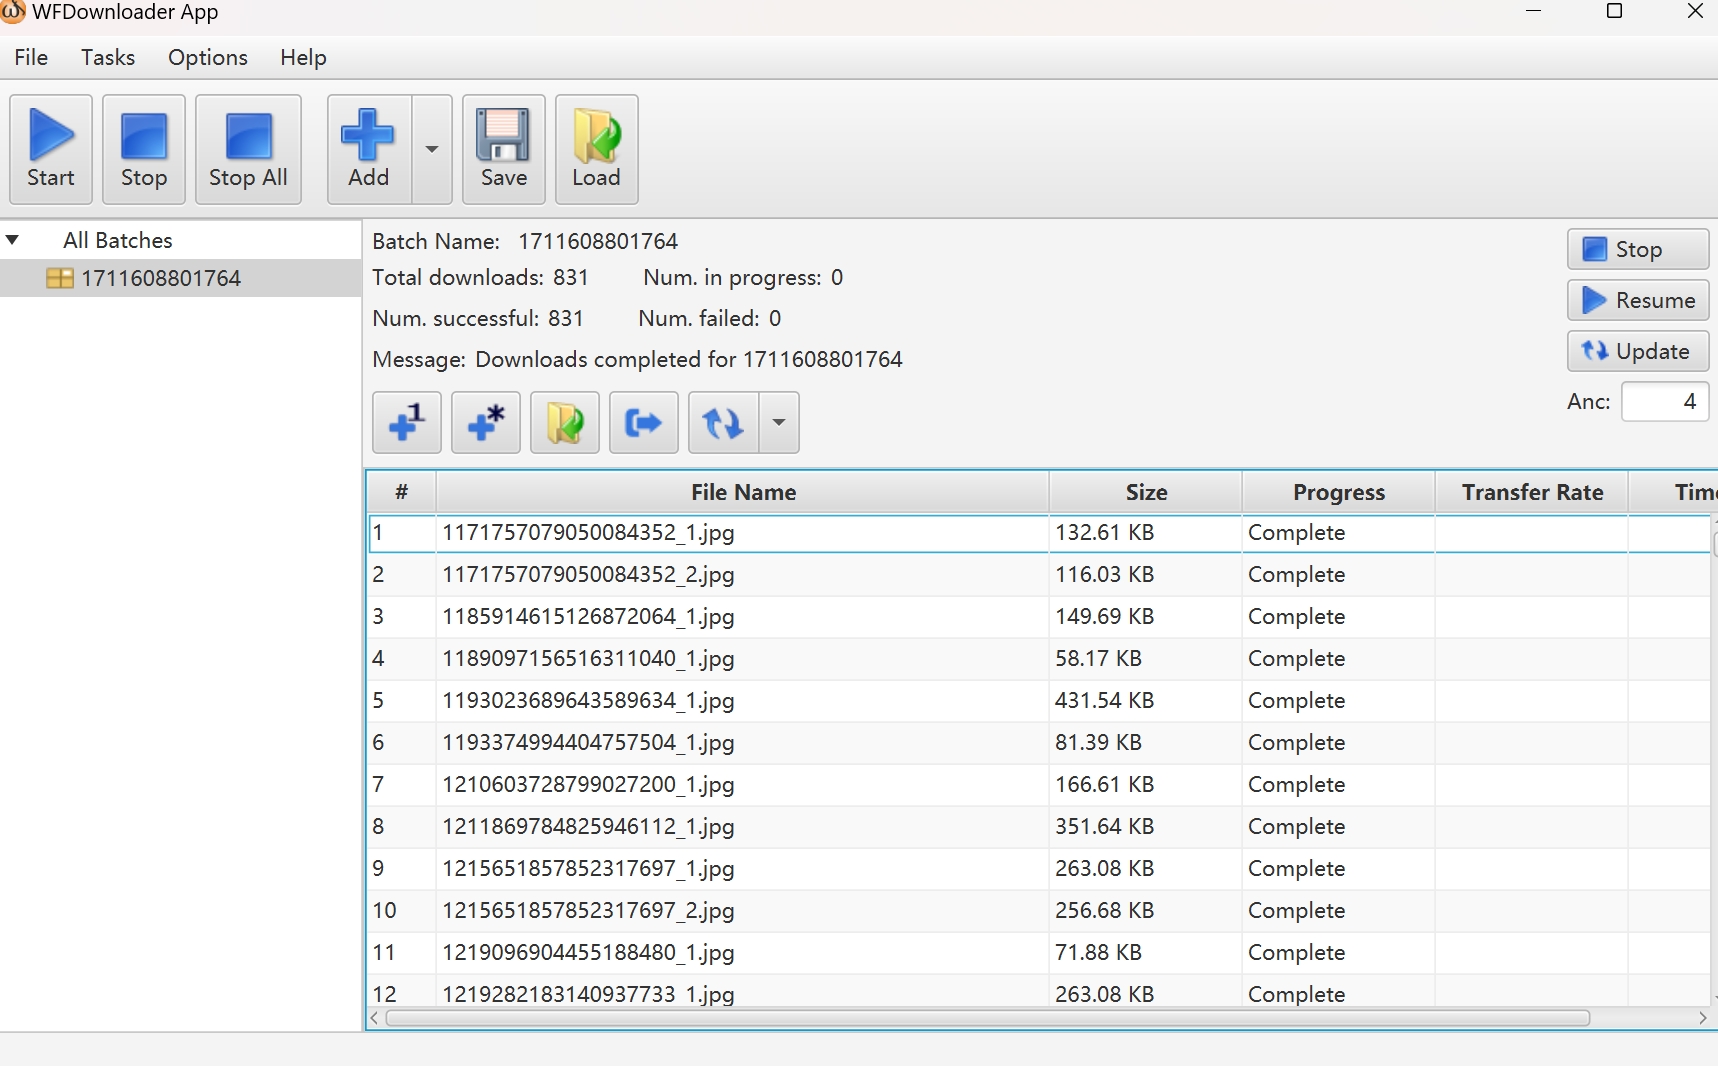Click the add multiple links star icon
This screenshot has height=1066, width=1718.
tap(485, 423)
